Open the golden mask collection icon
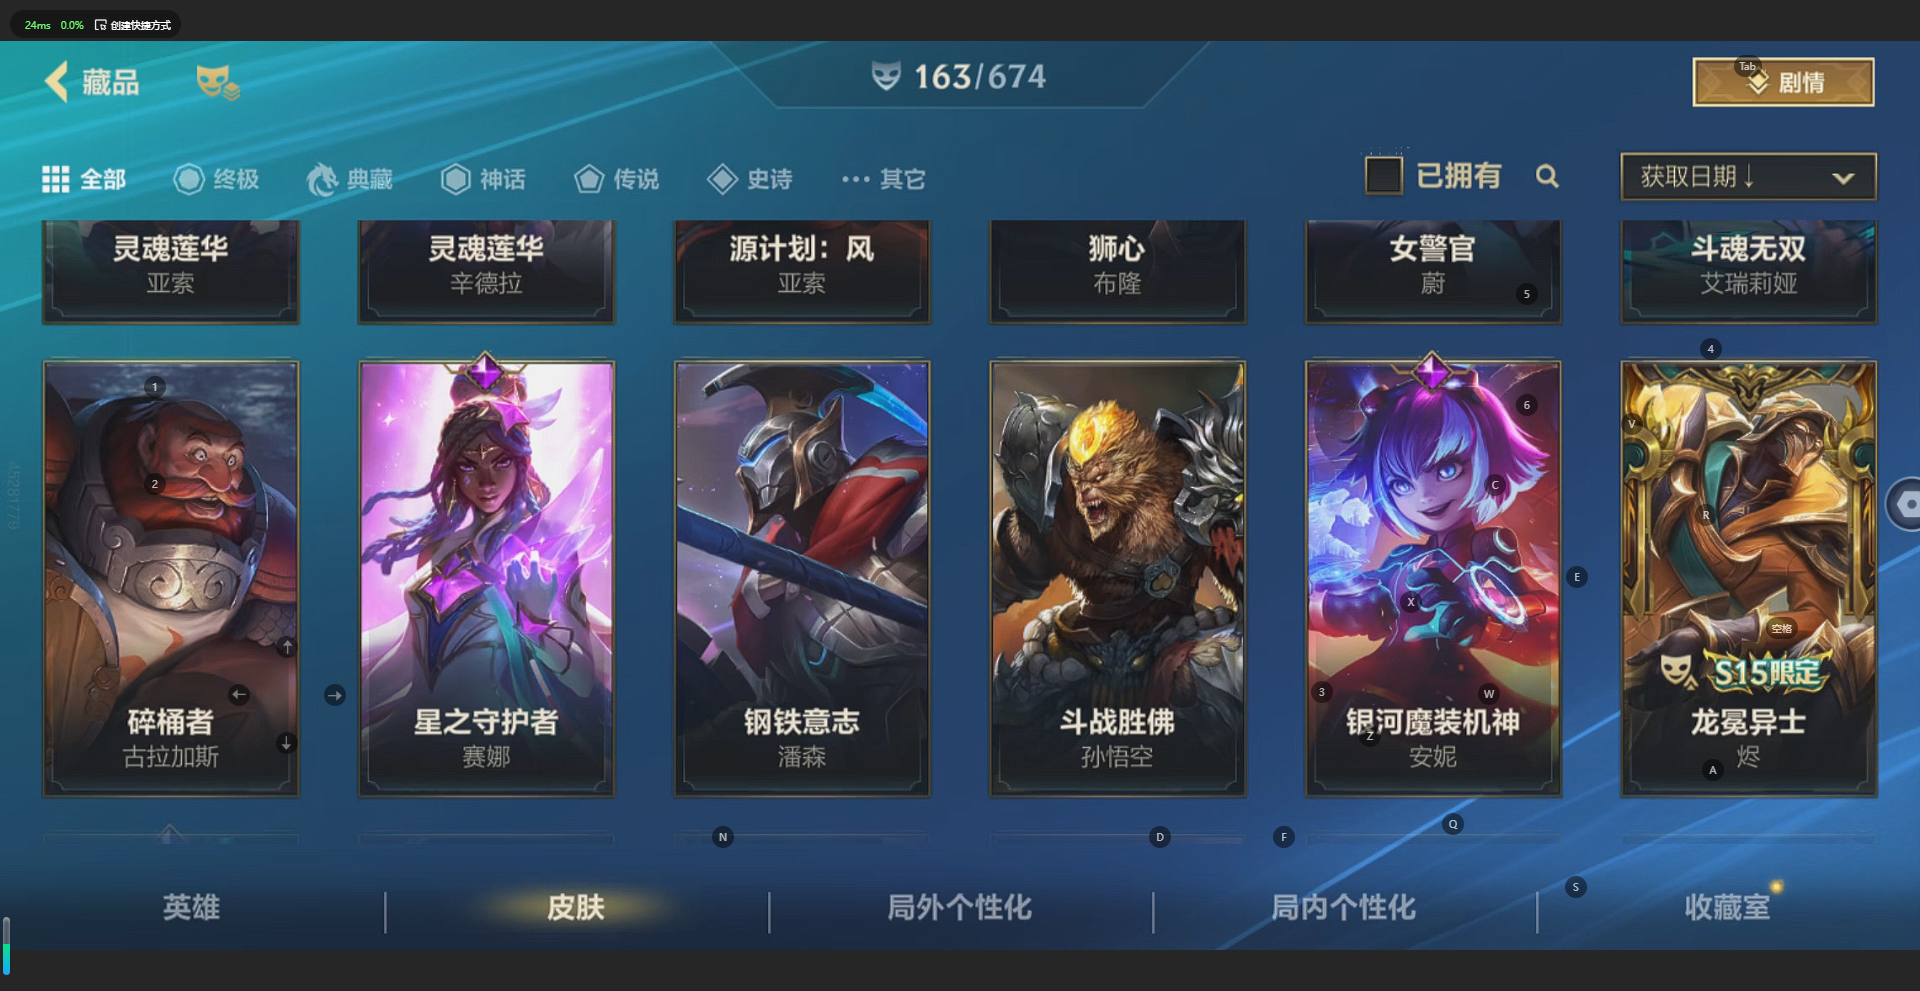Screen dimensions: 1920x991 tap(217, 82)
